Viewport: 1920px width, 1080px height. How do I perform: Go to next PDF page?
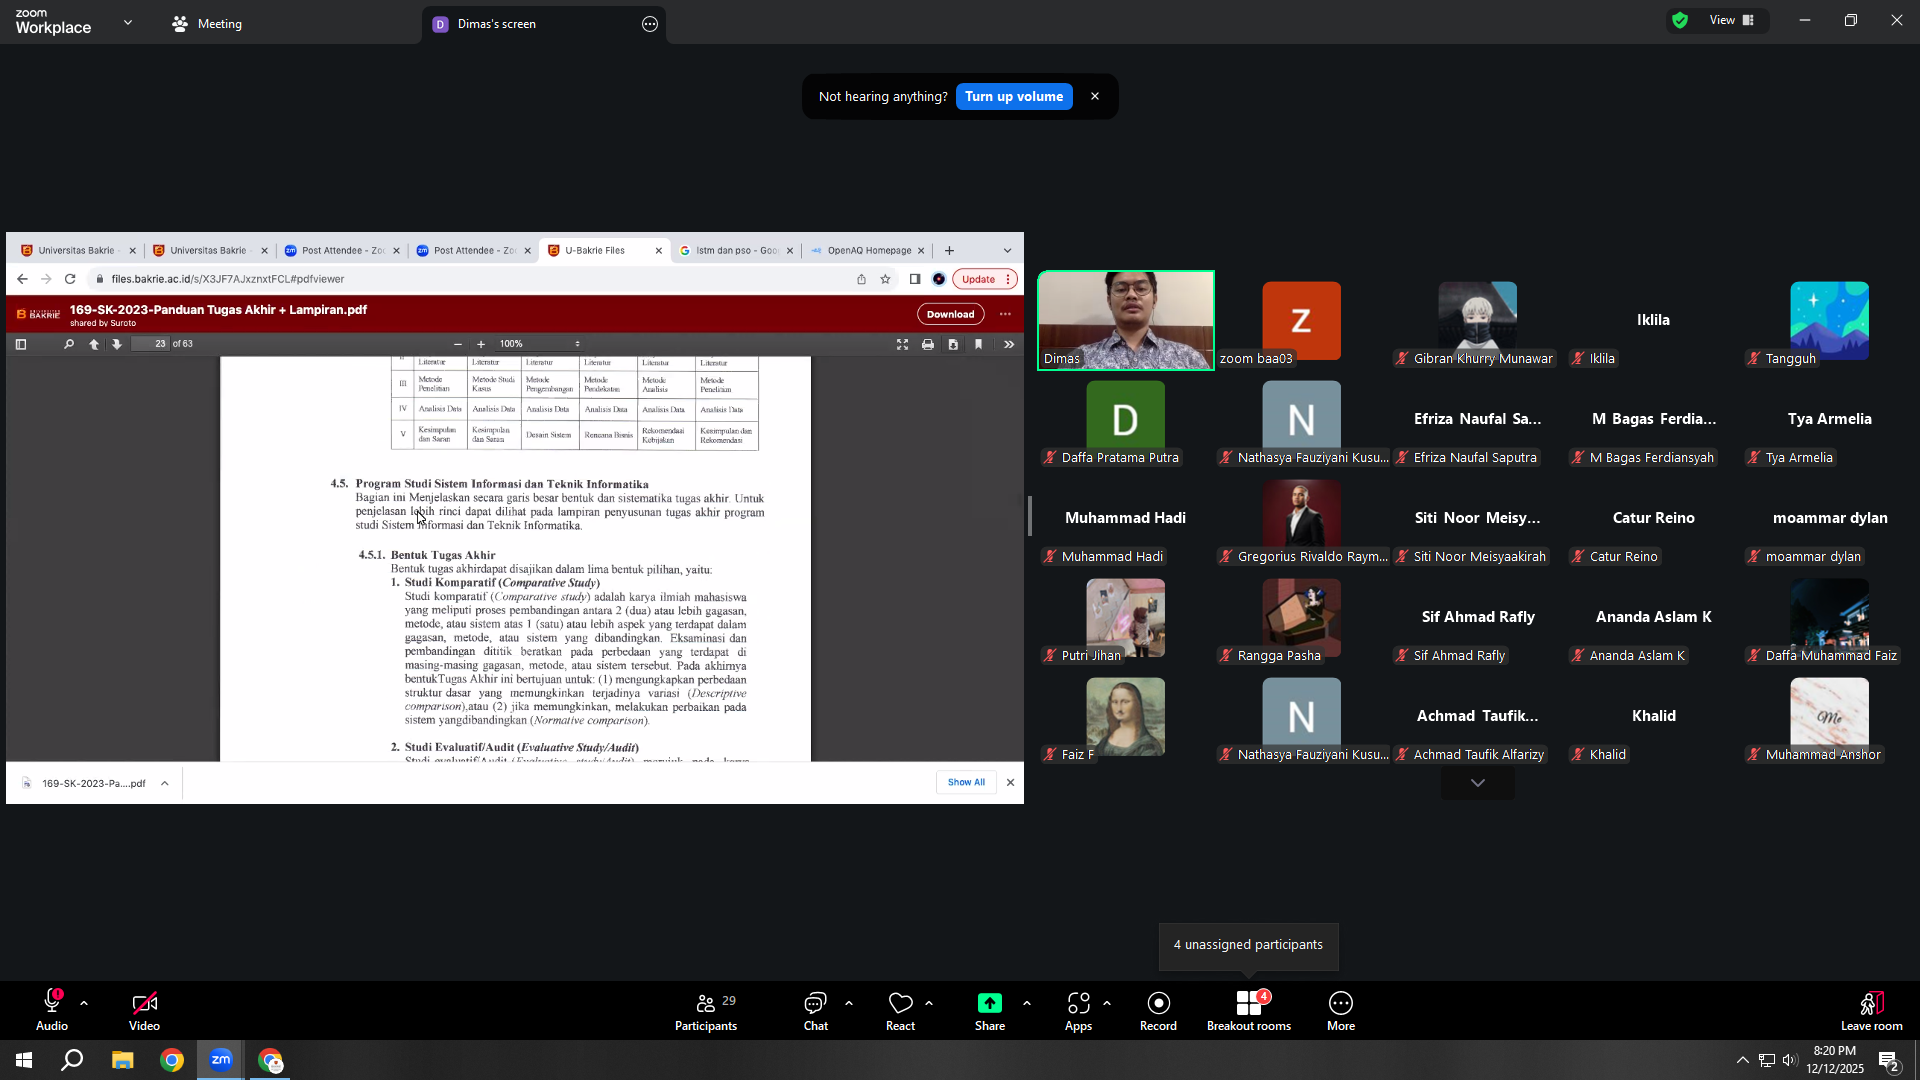[x=117, y=344]
